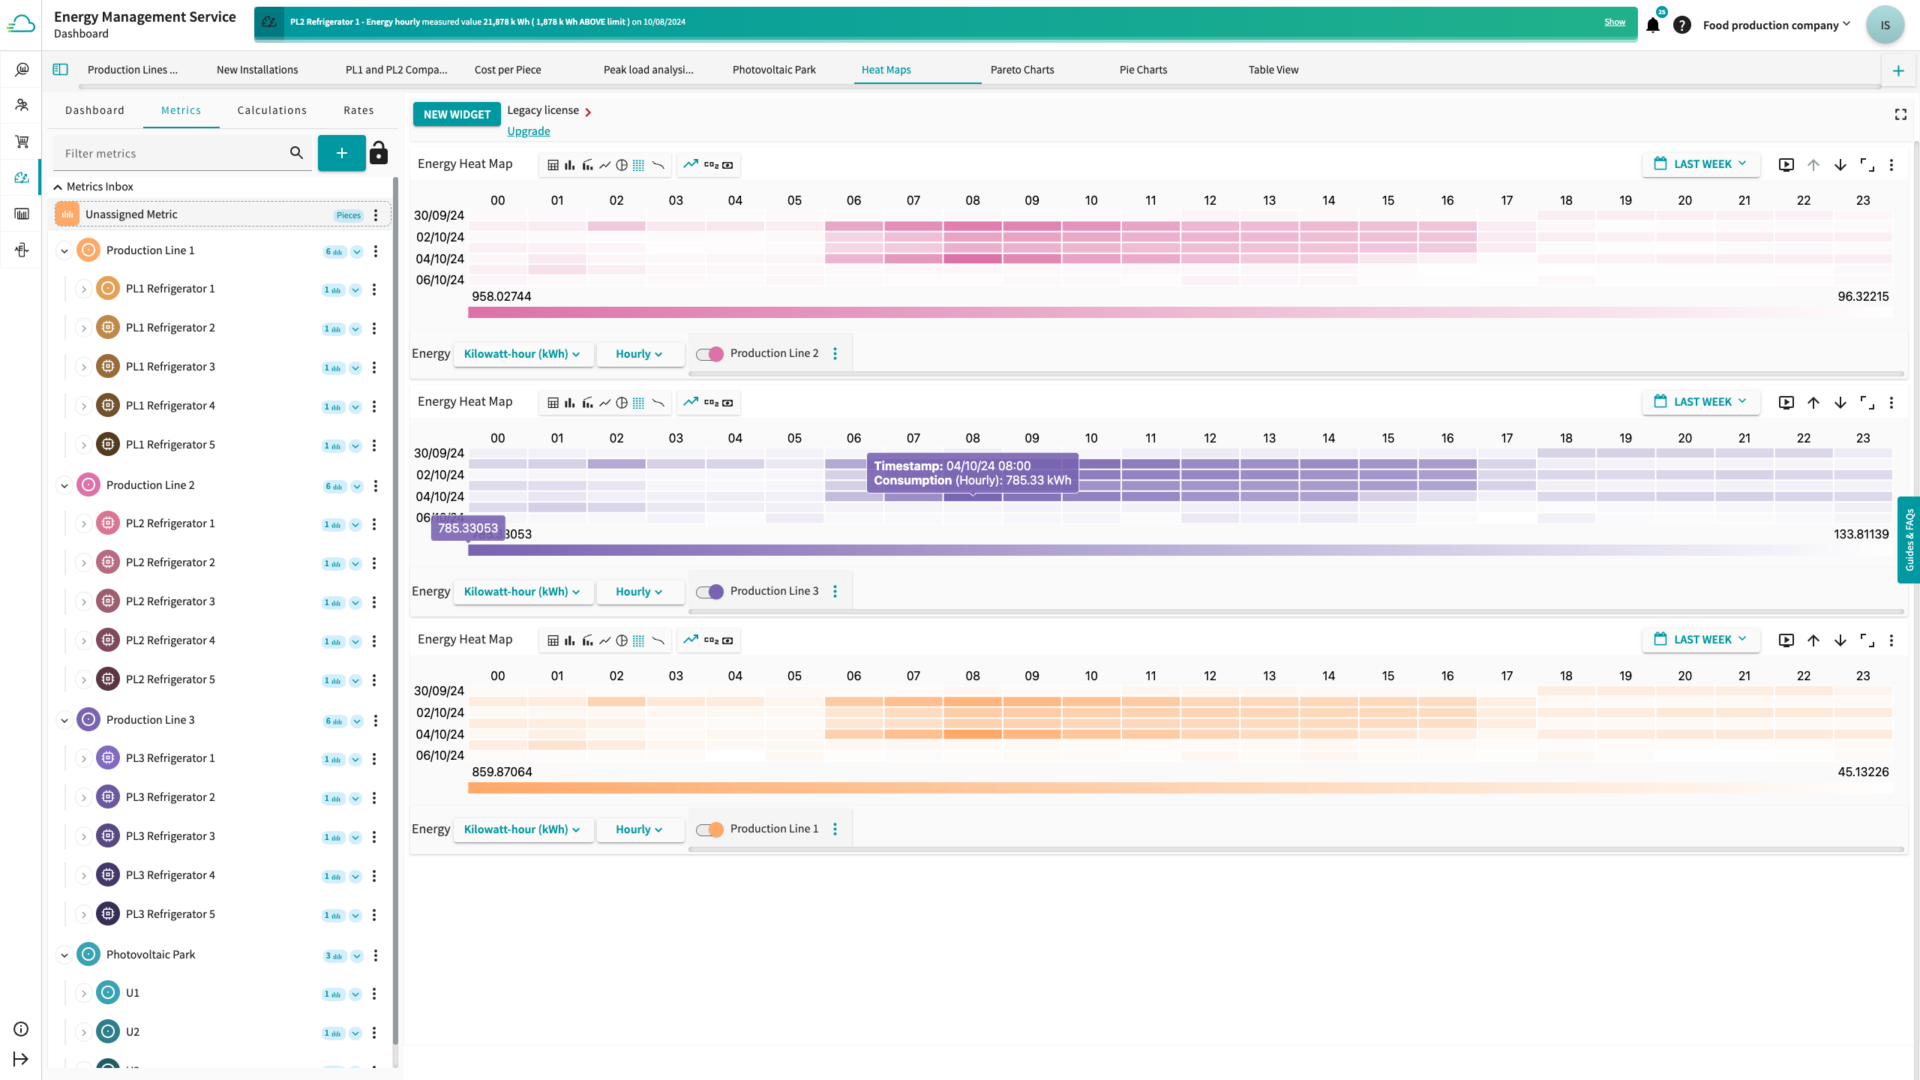Click the NEW WIDGET button
The image size is (1920, 1080).
pyautogui.click(x=456, y=115)
